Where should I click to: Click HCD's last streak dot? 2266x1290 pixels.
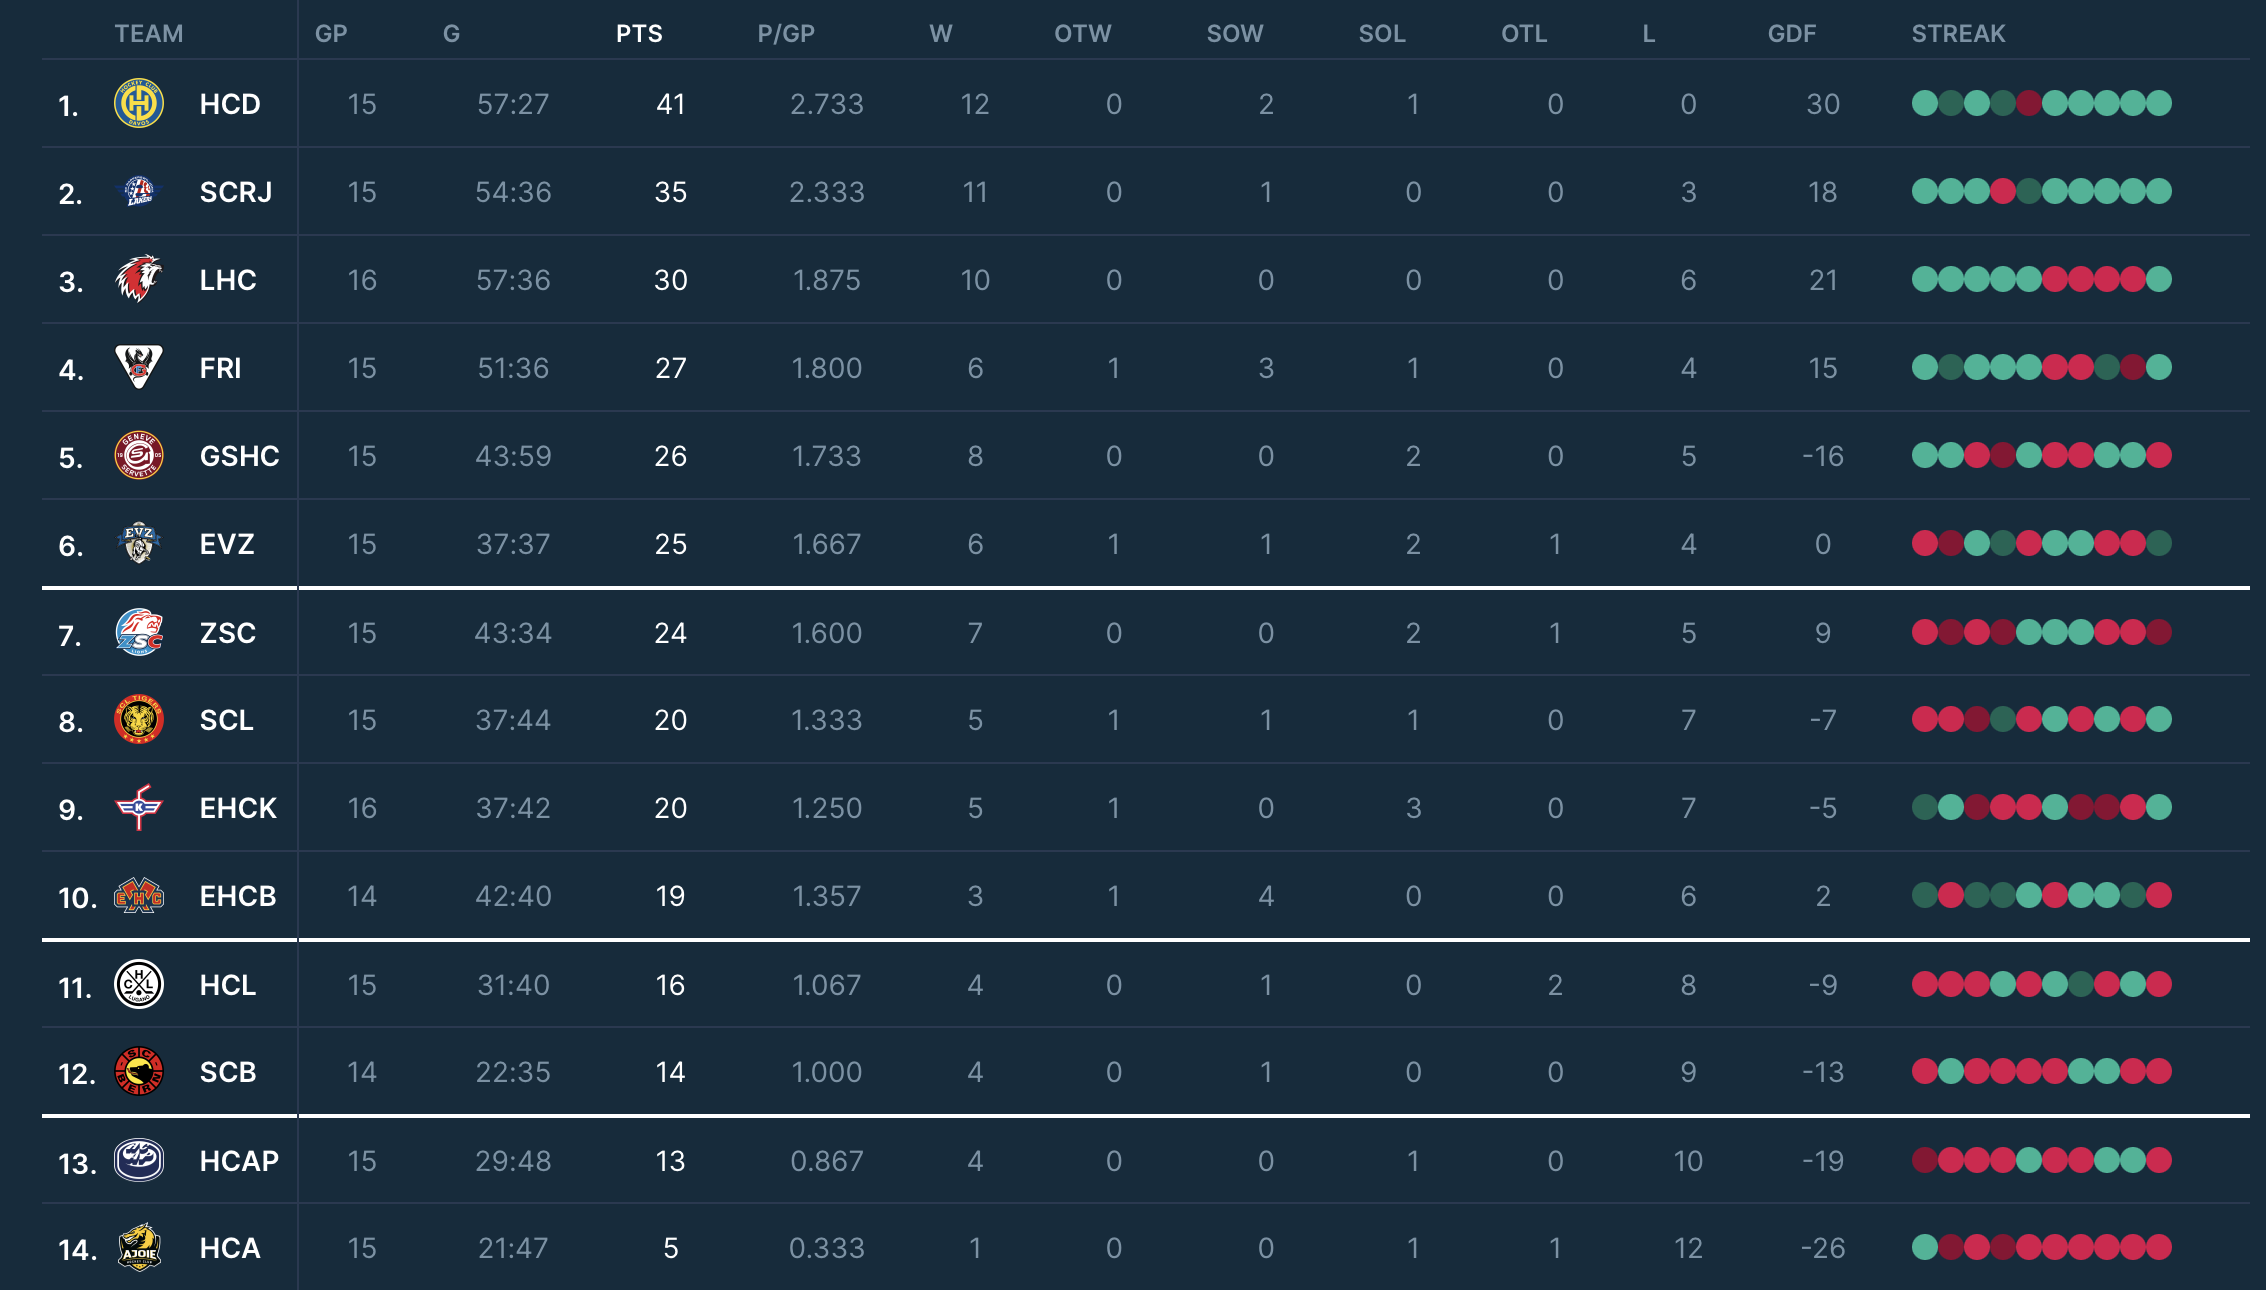tap(2159, 103)
